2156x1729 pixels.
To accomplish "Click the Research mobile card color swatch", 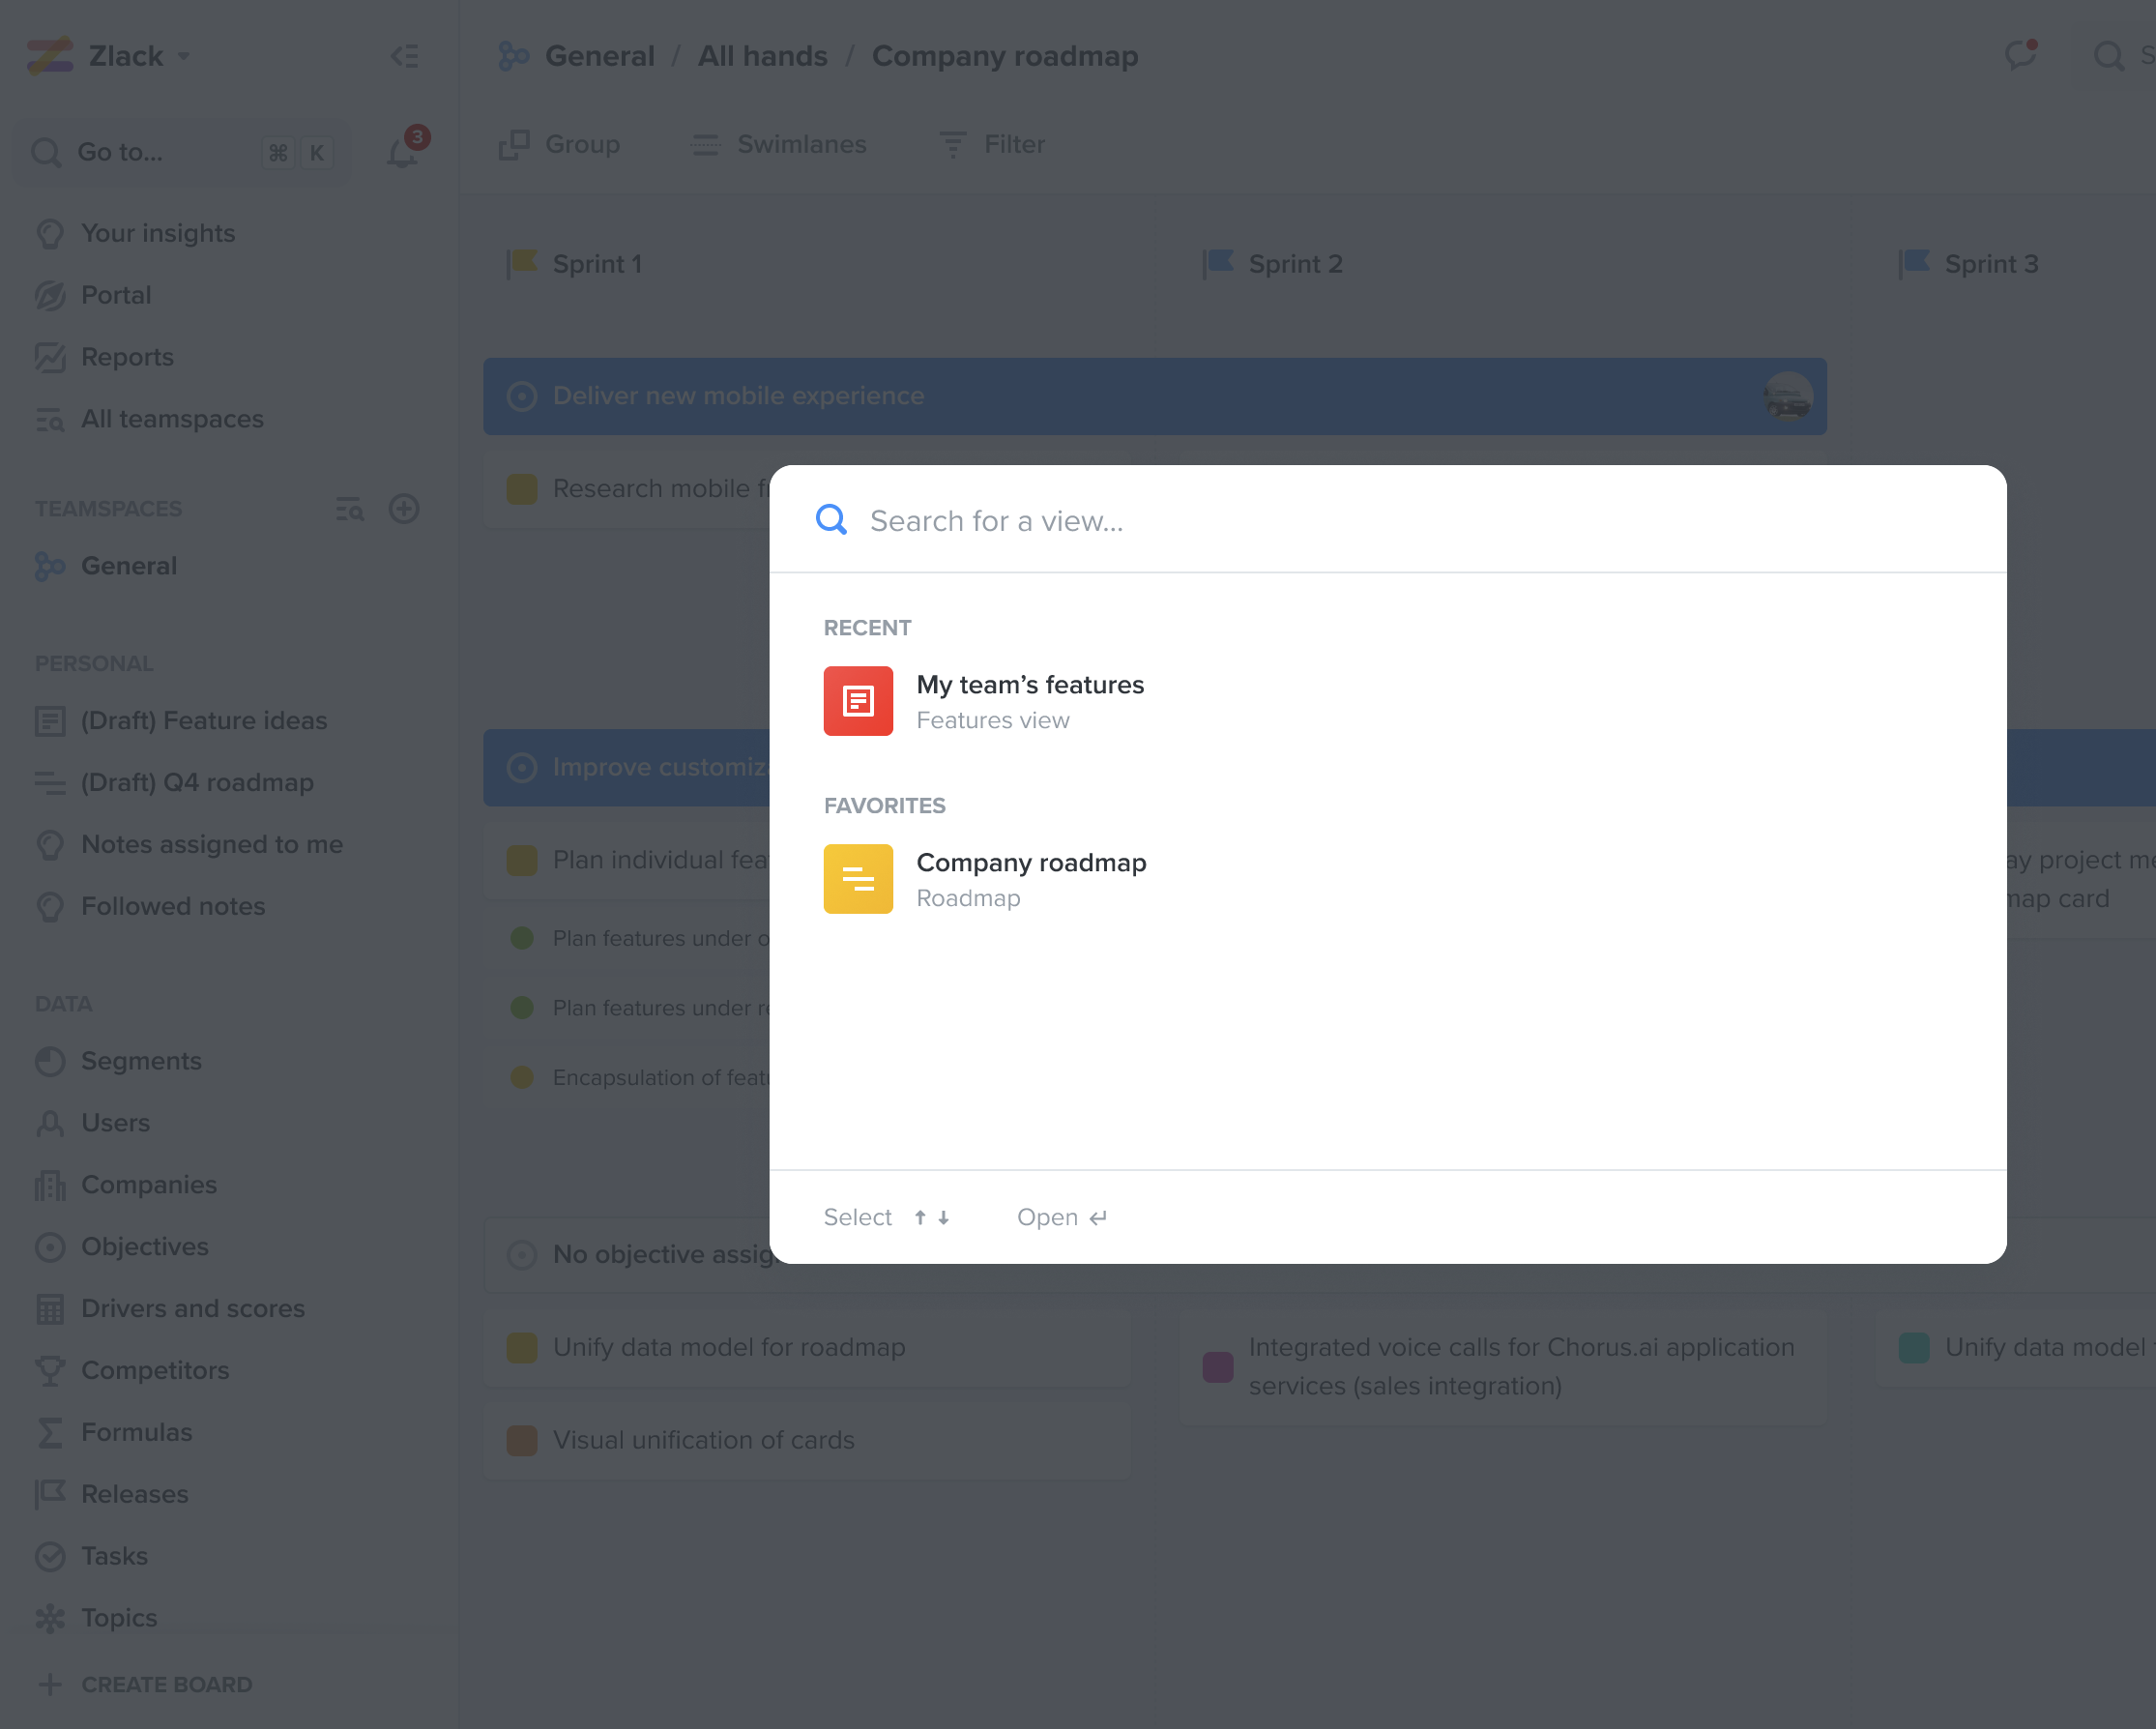I will pos(522,489).
